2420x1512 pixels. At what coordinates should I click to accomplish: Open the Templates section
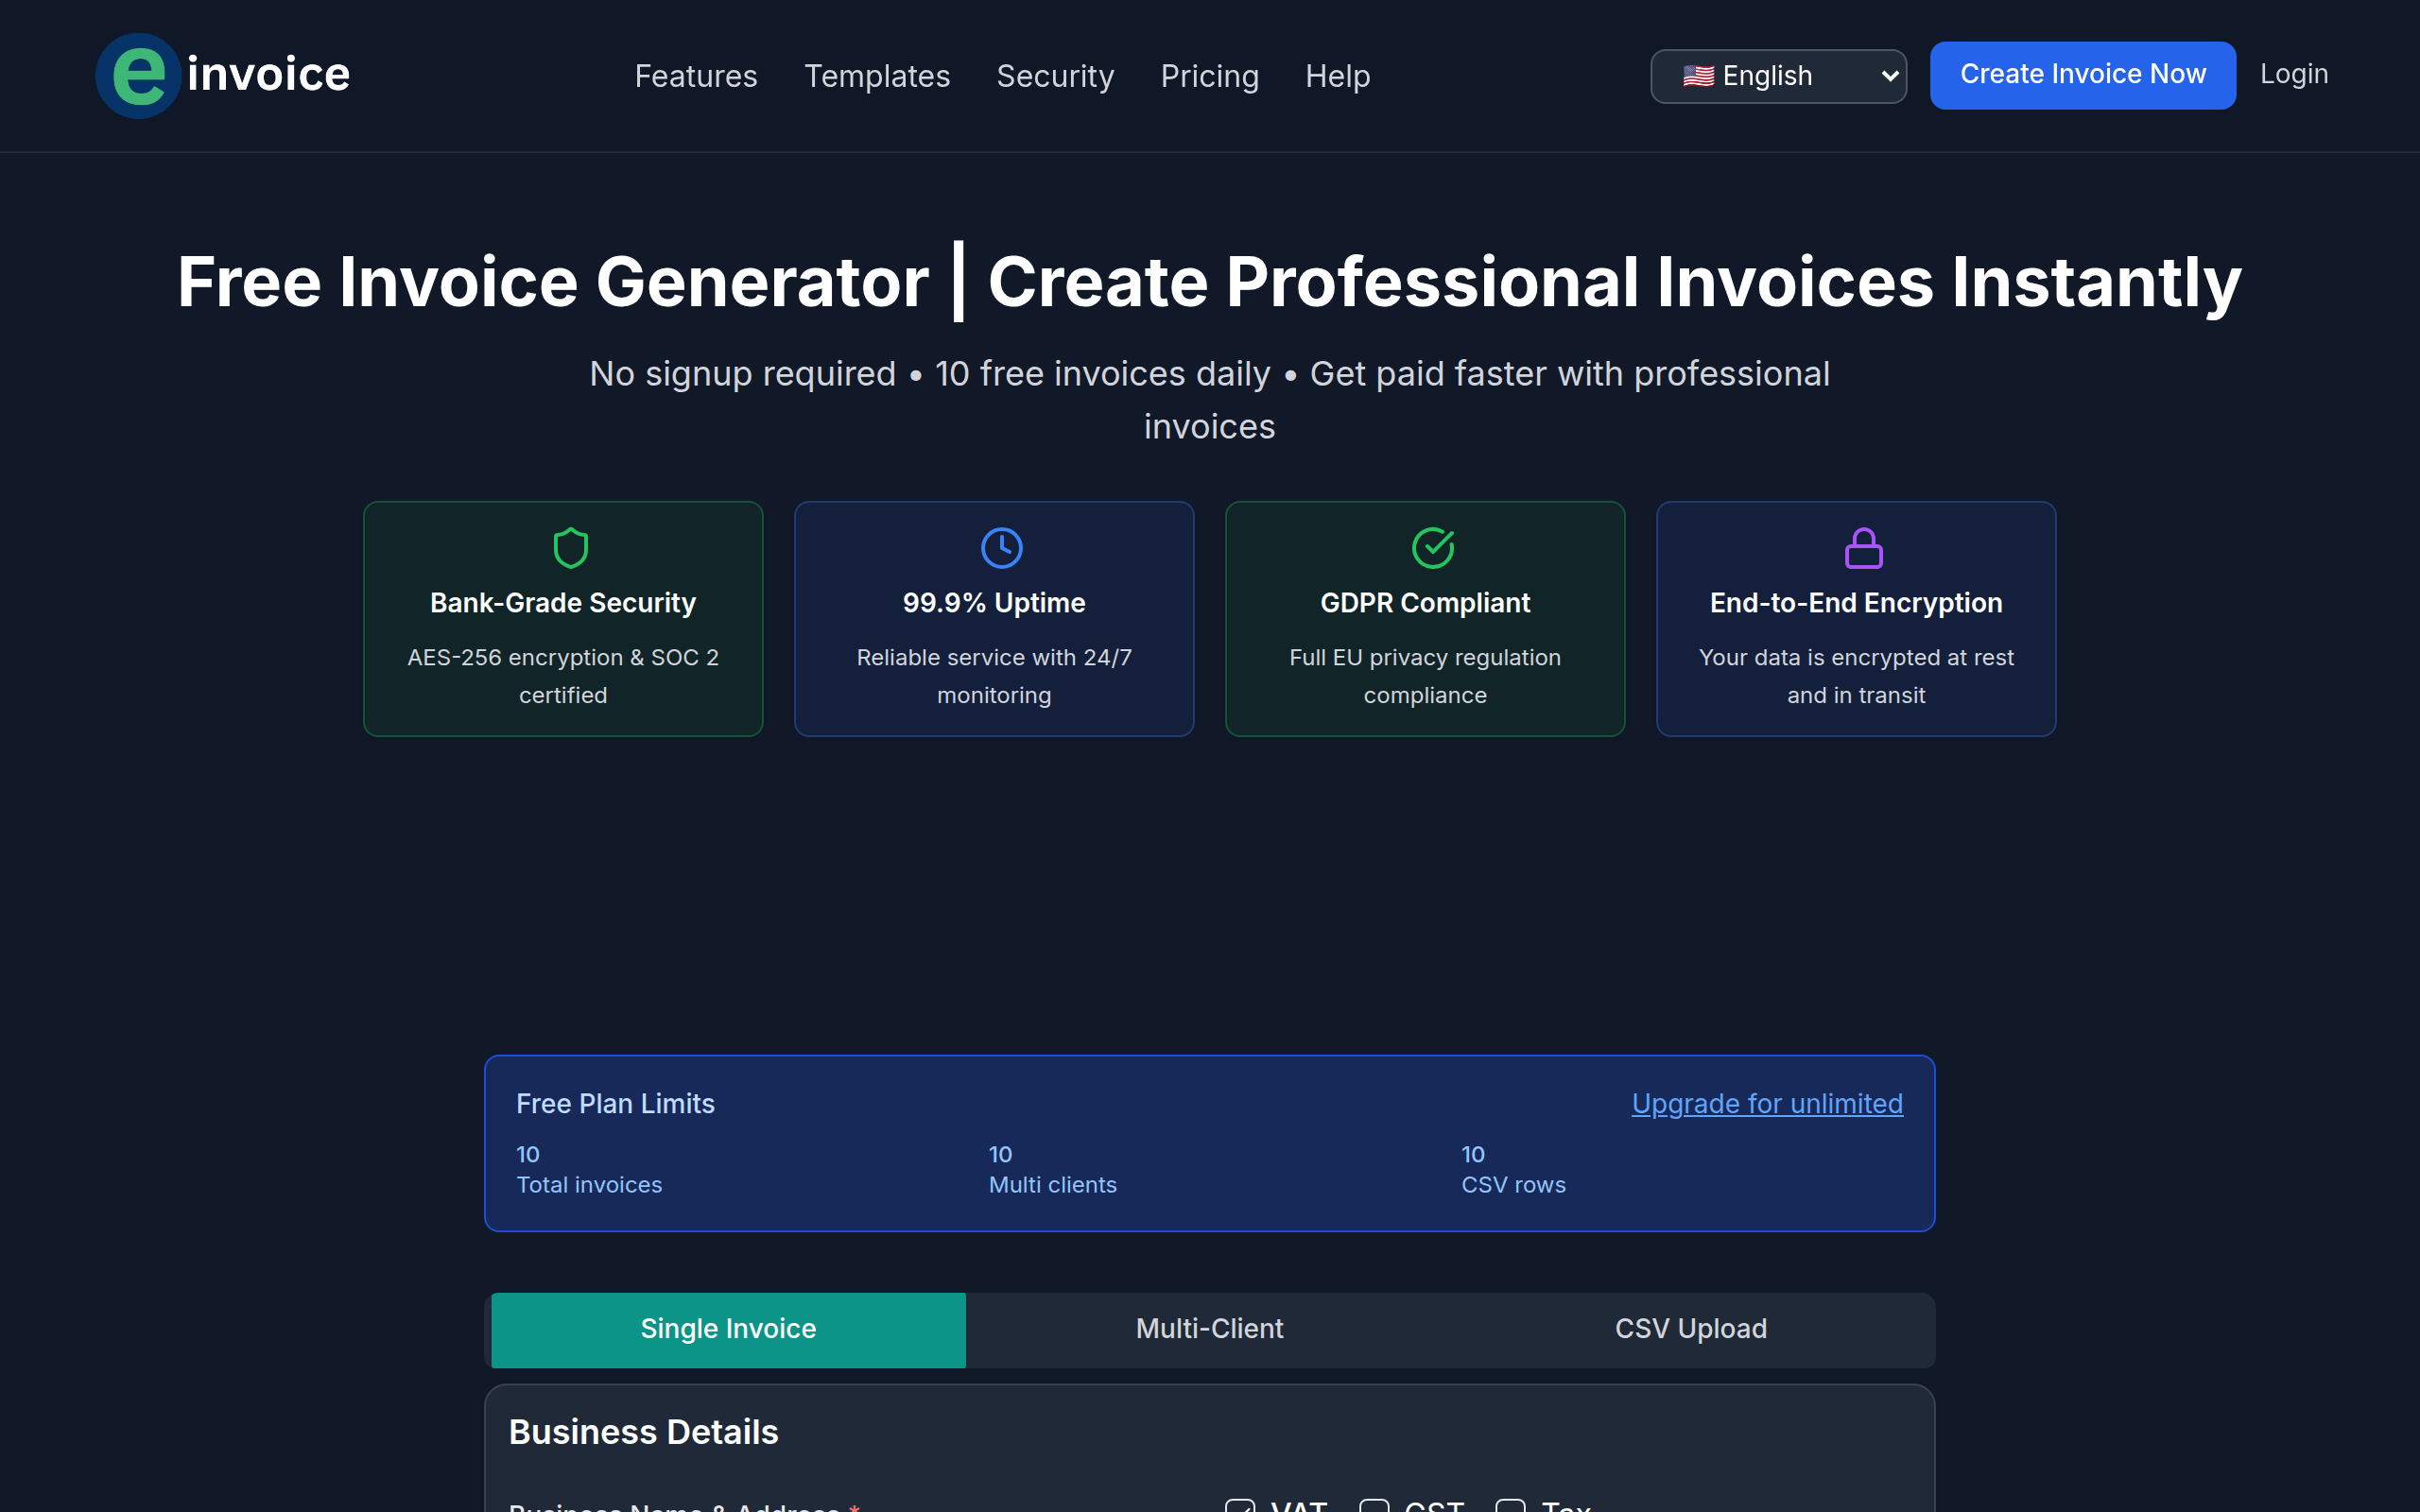(x=877, y=75)
